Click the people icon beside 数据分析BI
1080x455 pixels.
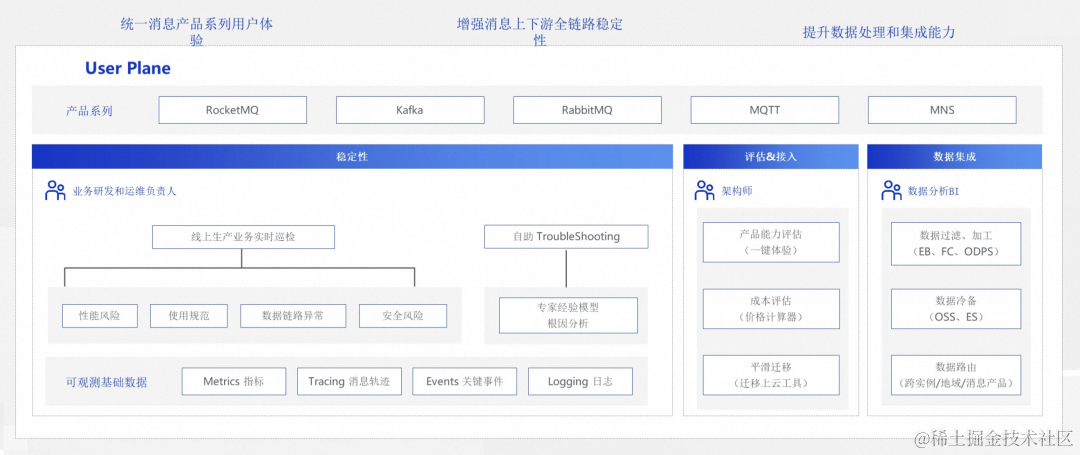pyautogui.click(x=891, y=191)
